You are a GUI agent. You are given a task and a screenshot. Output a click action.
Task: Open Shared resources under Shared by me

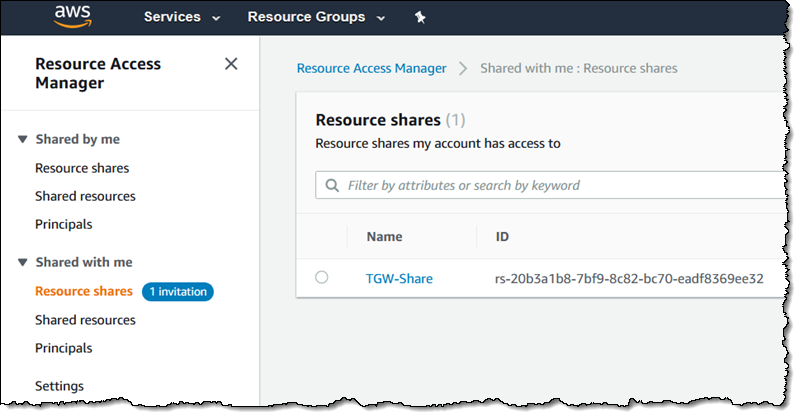pyautogui.click(x=85, y=196)
